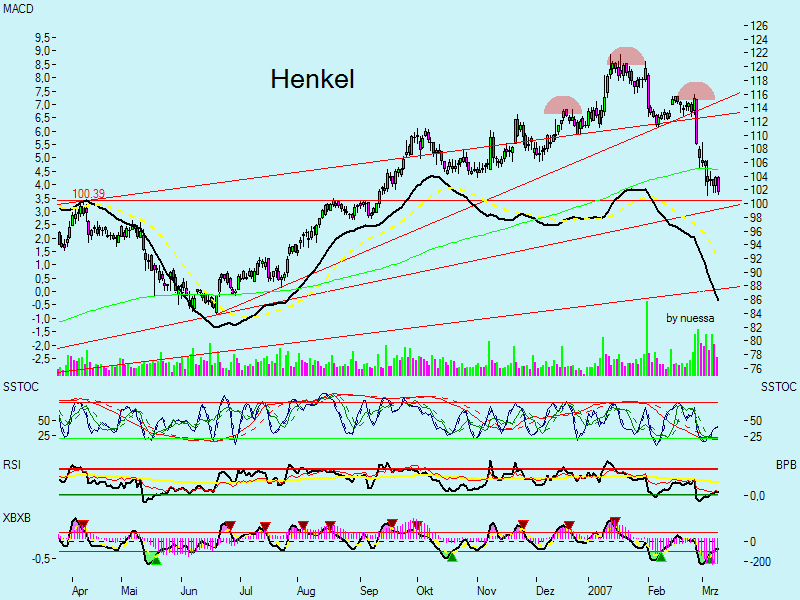Click the '76' price axis value

point(756,368)
